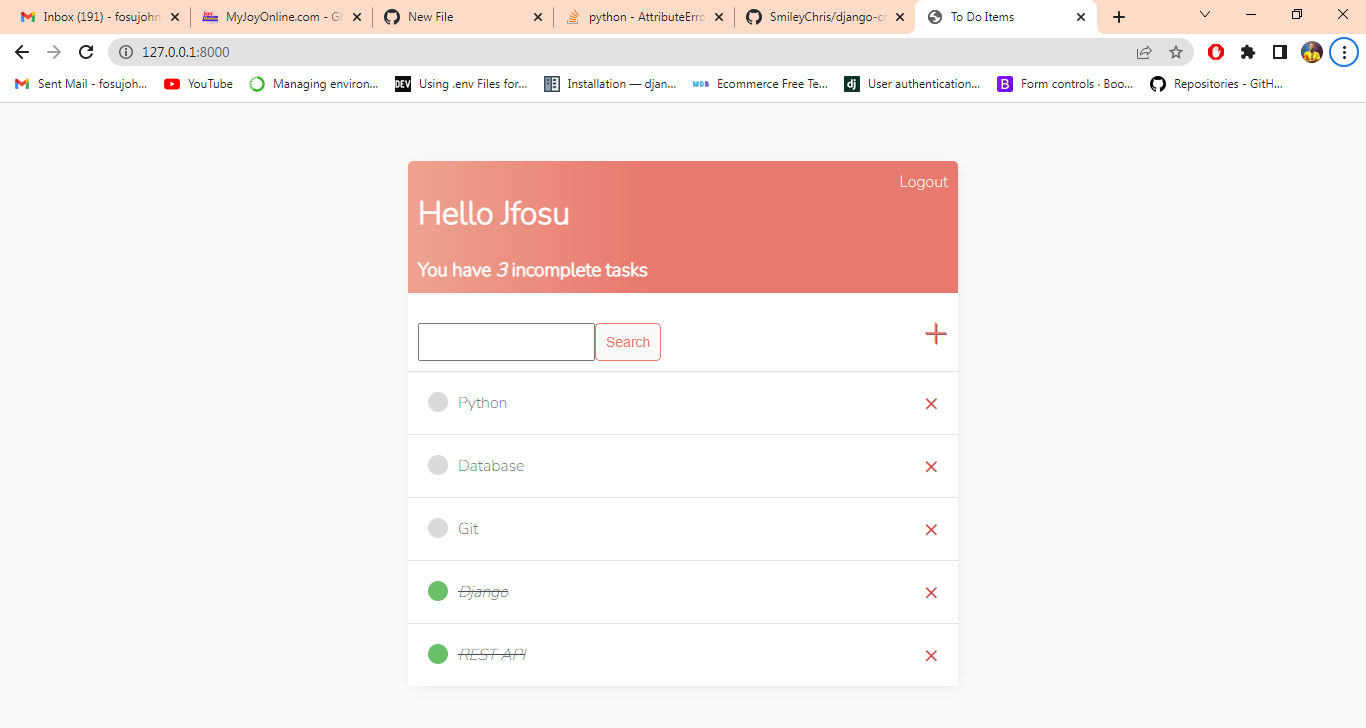Image resolution: width=1366 pixels, height=728 pixels.
Task: Delete the Django task with its X
Action: pos(931,593)
